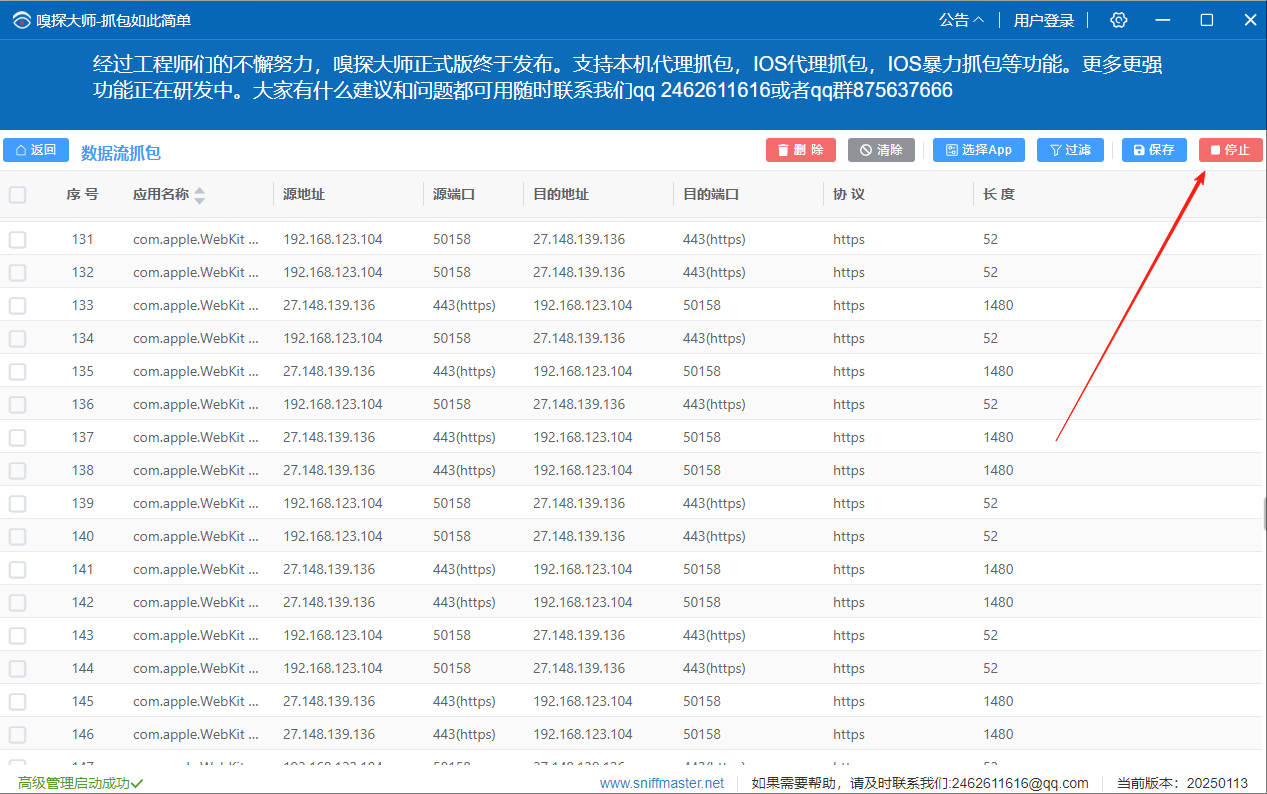1267x794 pixels.
Task: Check the checkbox for row 141
Action: 18,570
